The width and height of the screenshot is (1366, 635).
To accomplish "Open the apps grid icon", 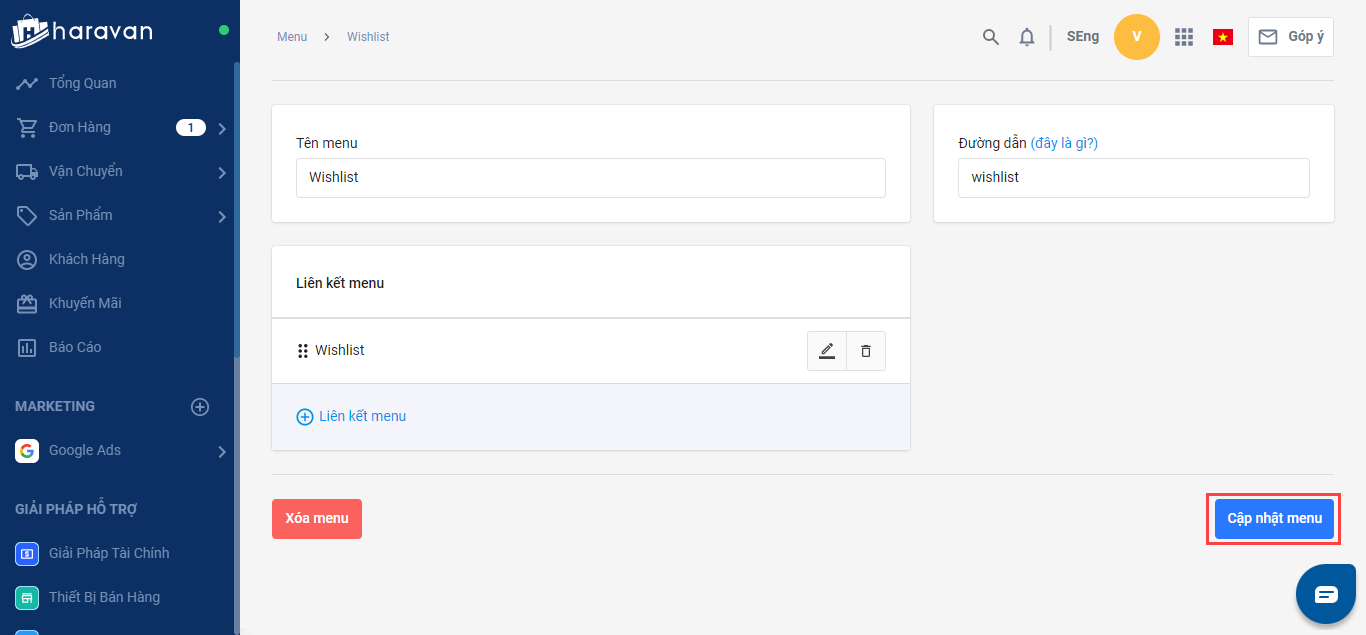I will (1184, 37).
